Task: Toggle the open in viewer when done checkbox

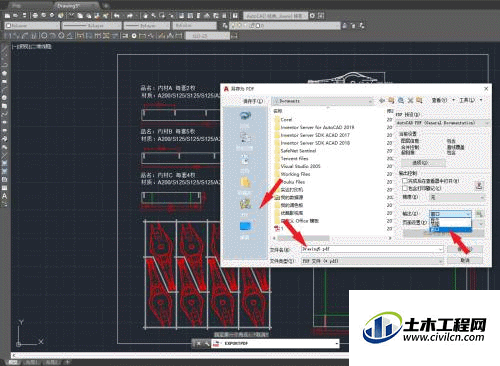Action: [405, 181]
